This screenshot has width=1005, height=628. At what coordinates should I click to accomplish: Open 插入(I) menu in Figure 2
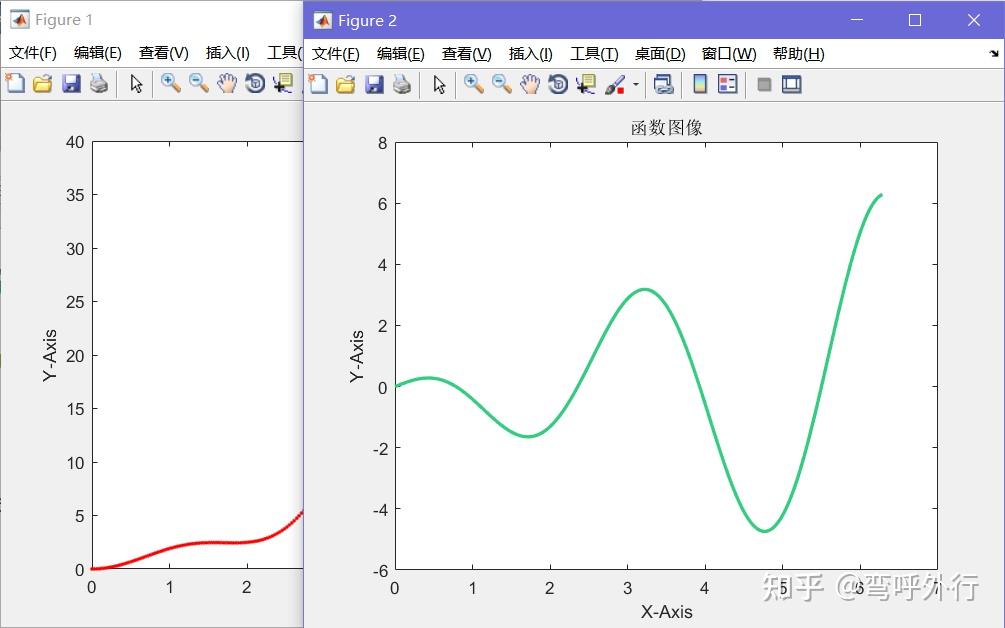pyautogui.click(x=531, y=54)
